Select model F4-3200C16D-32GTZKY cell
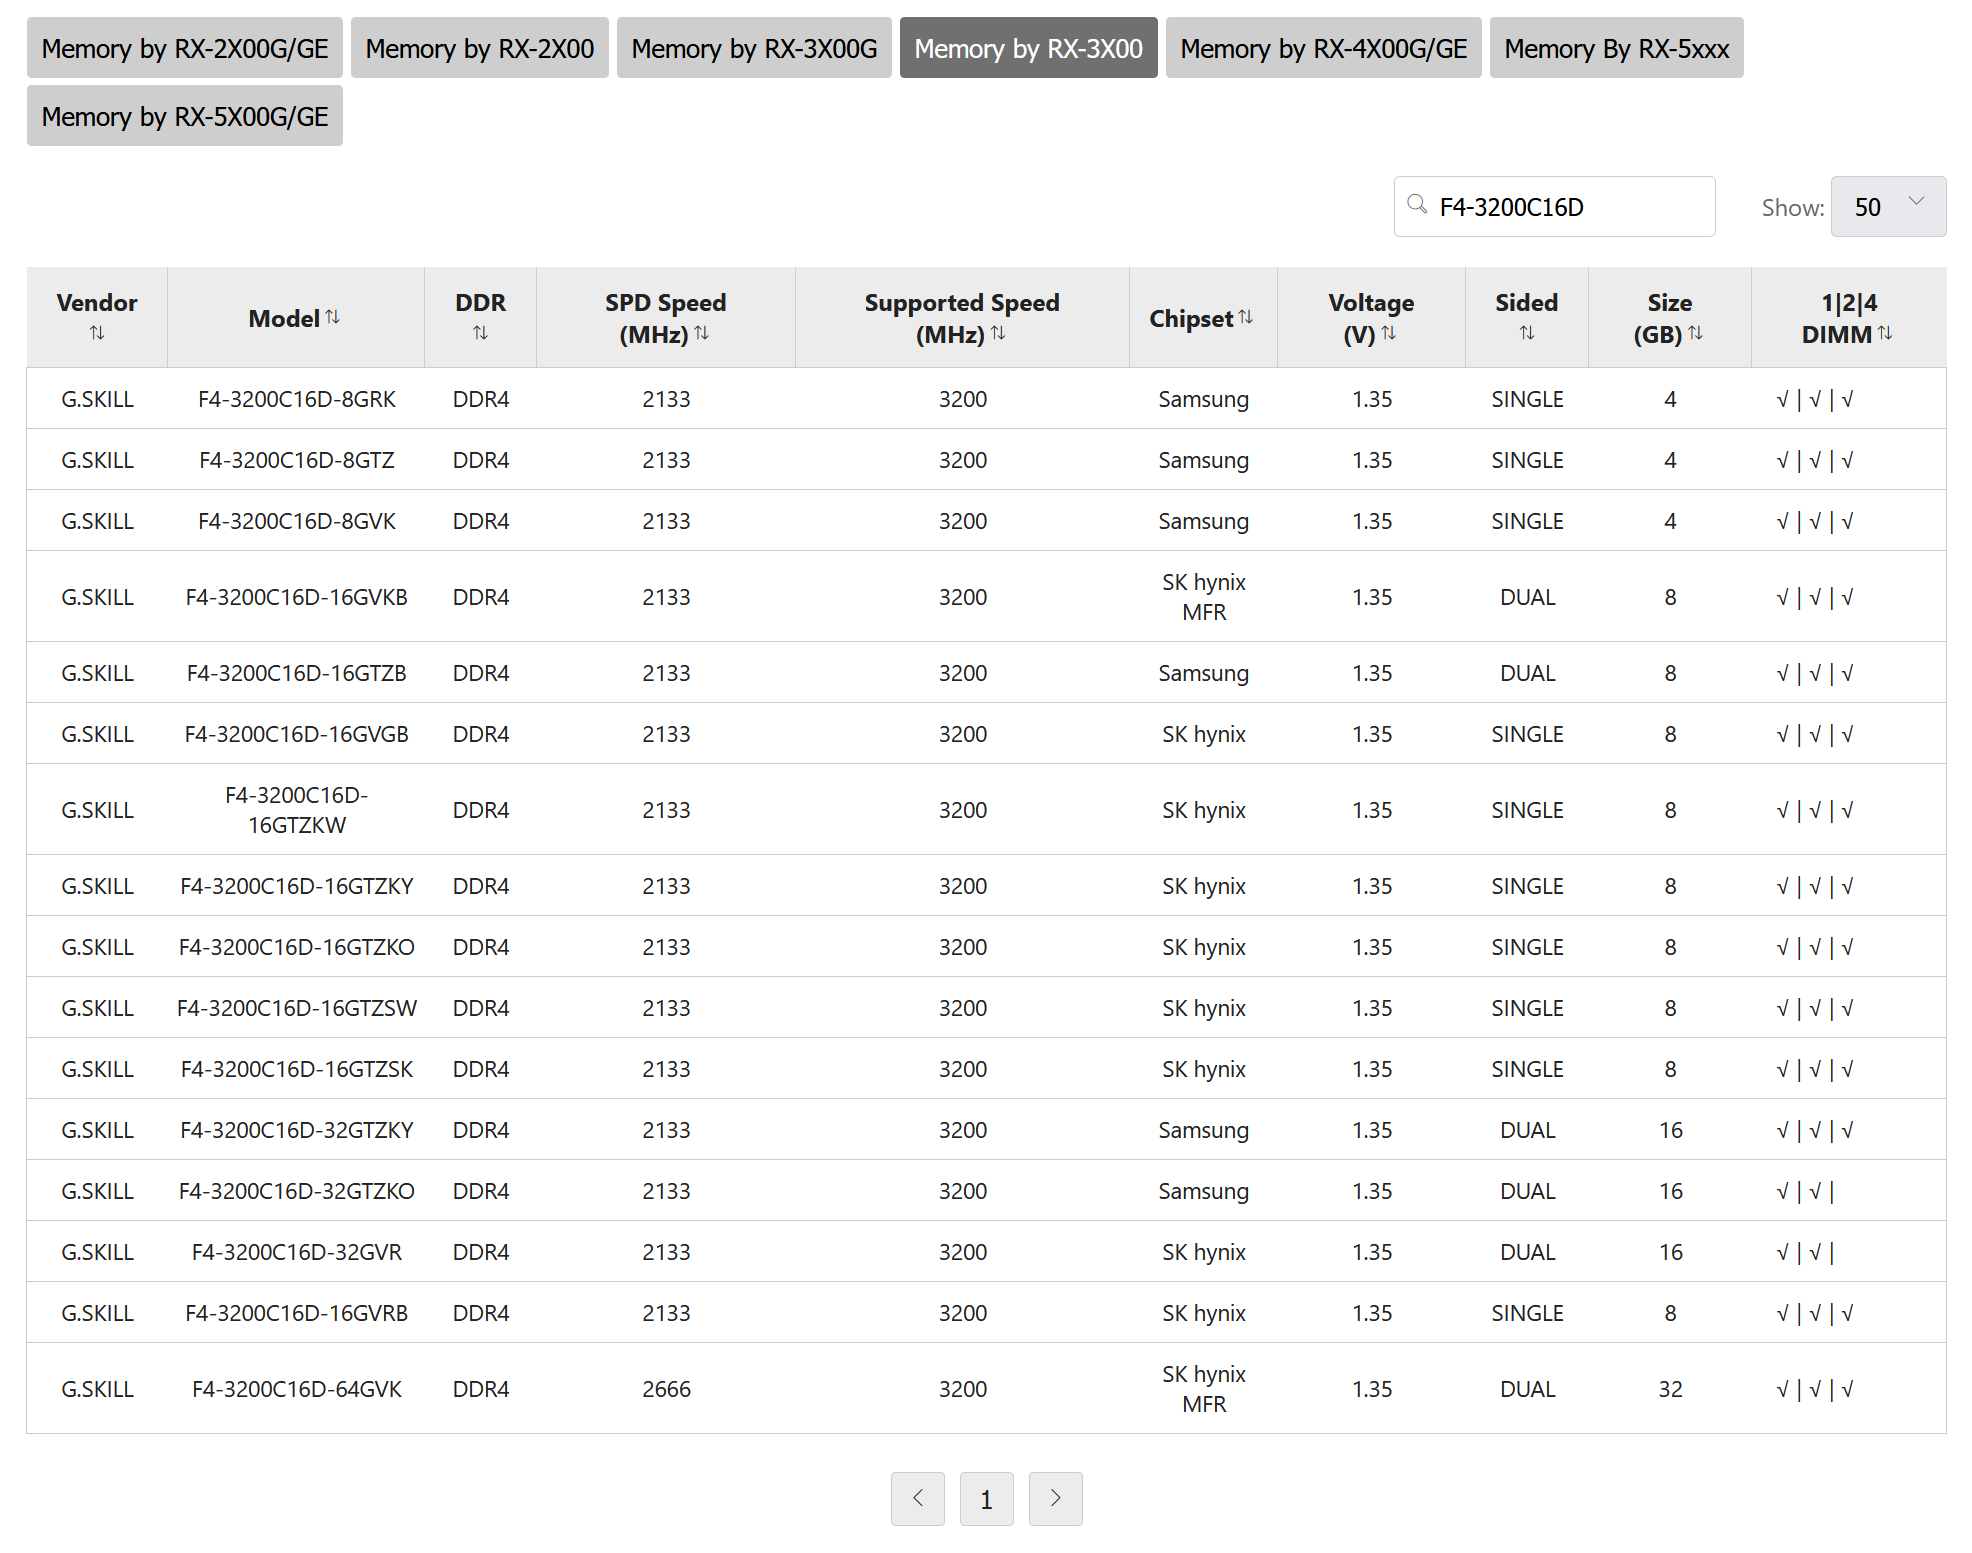This screenshot has height=1553, width=1972. (297, 1130)
